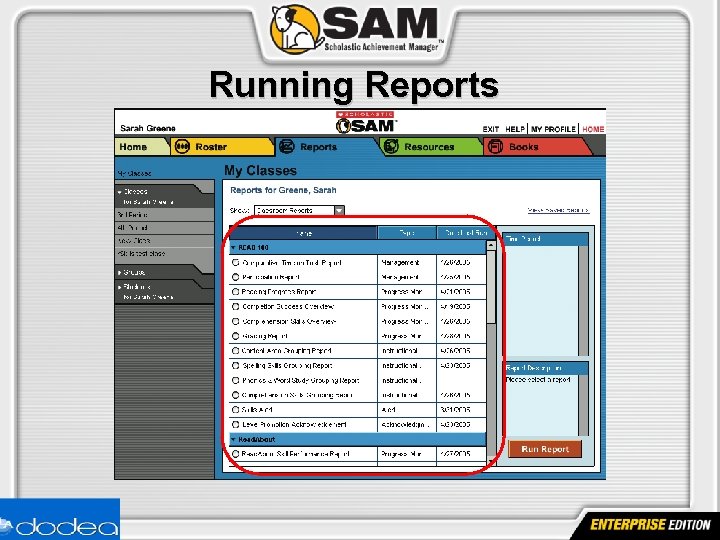Select New Class in the sidebar
The image size is (720, 540).
coord(164,240)
